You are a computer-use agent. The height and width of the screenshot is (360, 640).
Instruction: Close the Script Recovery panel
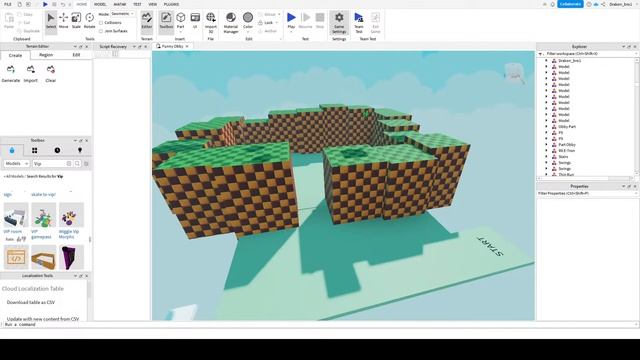pyautogui.click(x=145, y=47)
